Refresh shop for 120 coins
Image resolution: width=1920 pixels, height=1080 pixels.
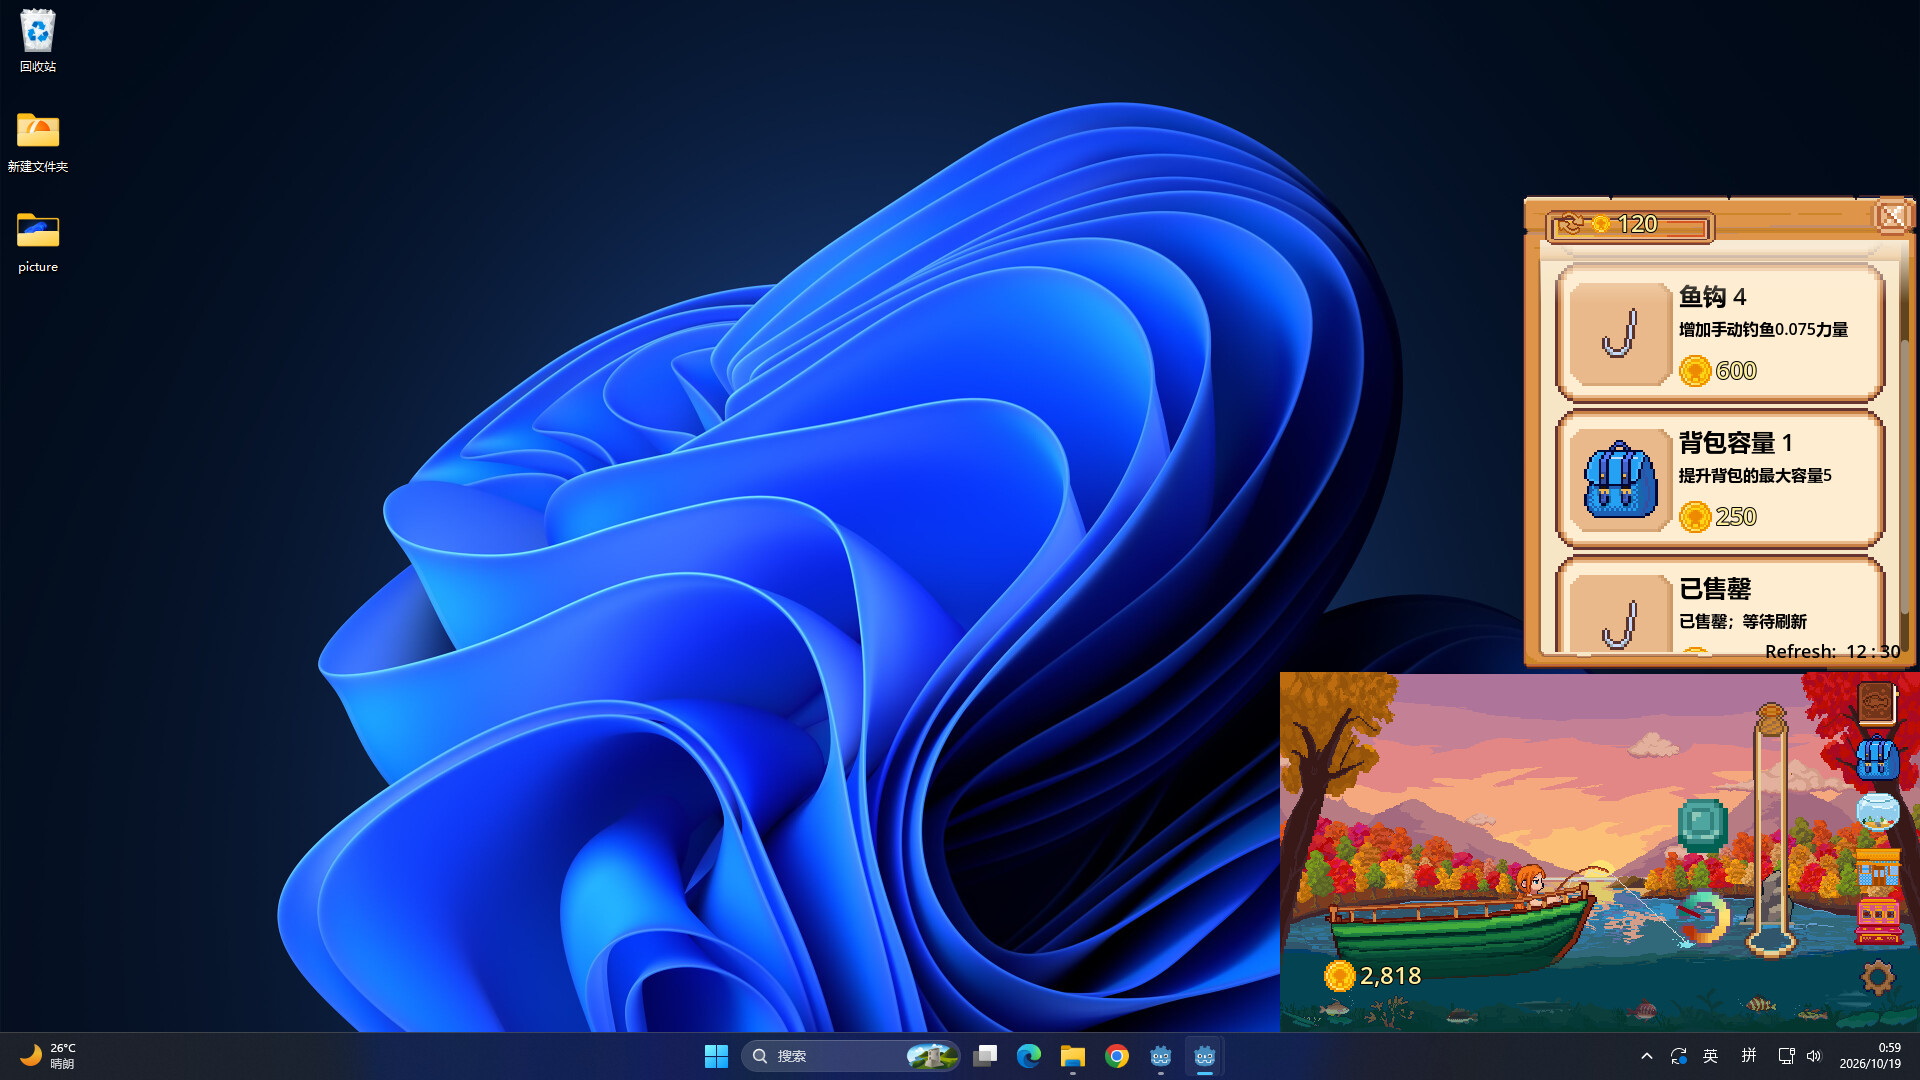tap(1630, 225)
